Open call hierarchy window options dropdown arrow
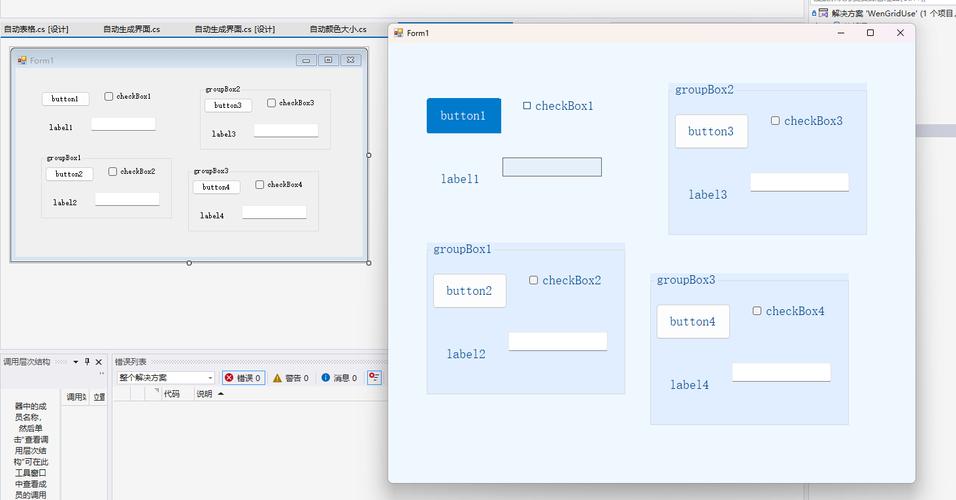The width and height of the screenshot is (956, 500). 75,362
